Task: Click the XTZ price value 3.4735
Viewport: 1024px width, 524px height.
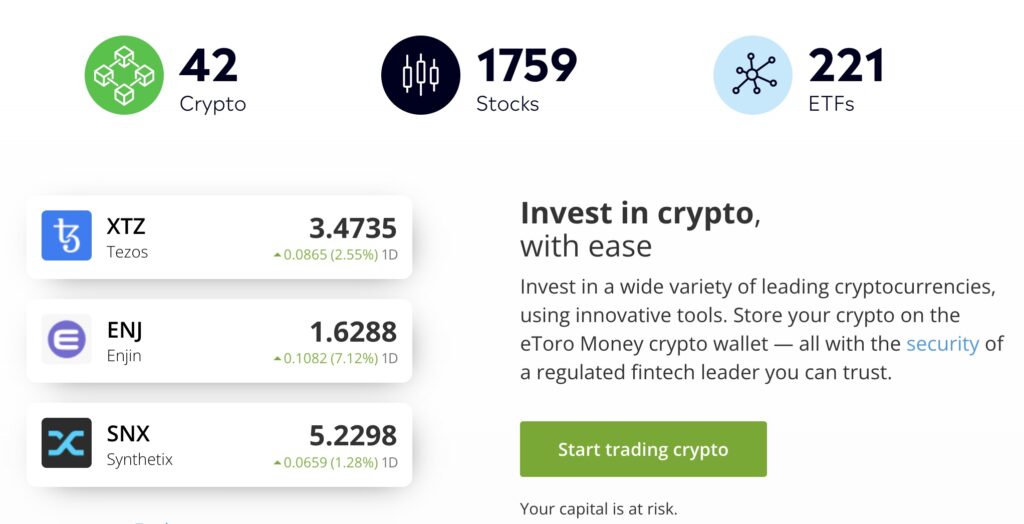Action: click(x=353, y=228)
